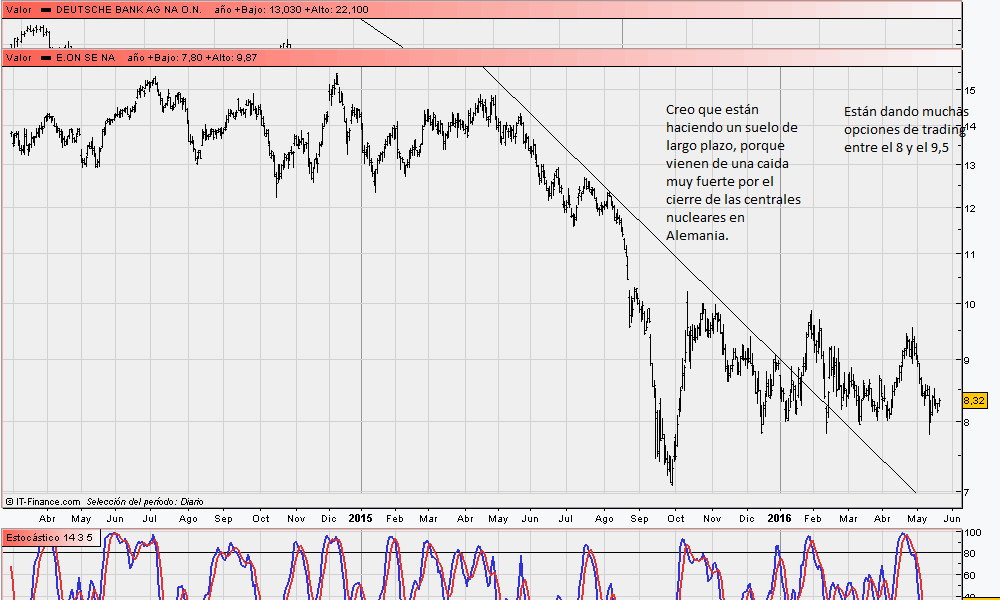This screenshot has width=1000, height=600.
Task: Click the 2016 year marker on time axis
Action: point(780,518)
